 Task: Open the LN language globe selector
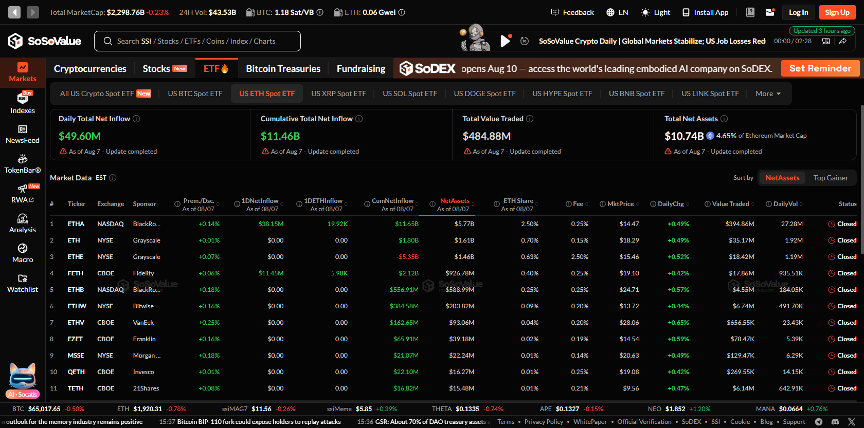(x=618, y=12)
